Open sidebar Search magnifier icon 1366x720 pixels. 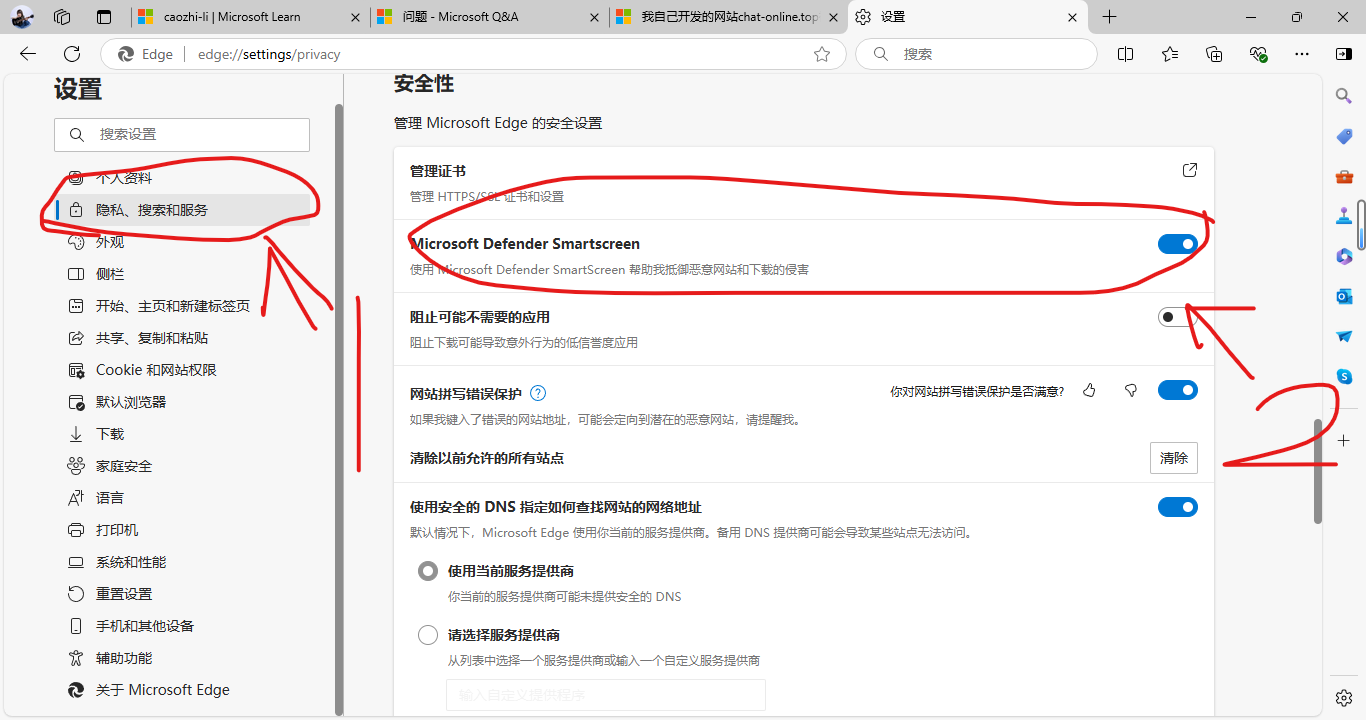click(1344, 95)
